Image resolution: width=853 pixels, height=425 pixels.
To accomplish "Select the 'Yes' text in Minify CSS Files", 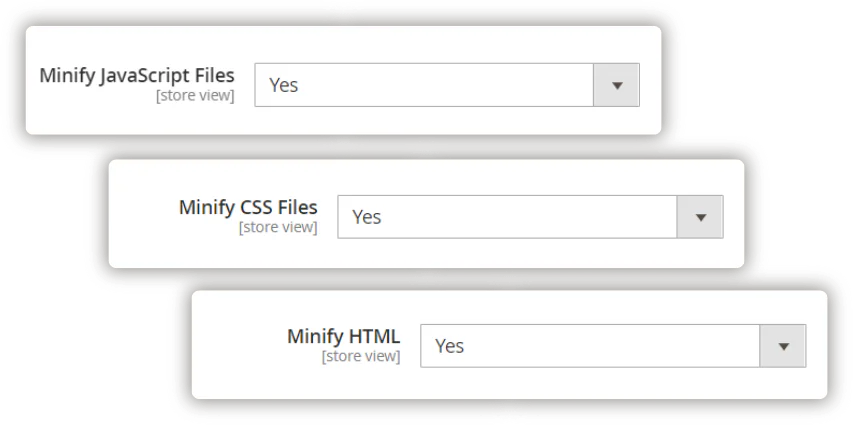I will pos(367,217).
